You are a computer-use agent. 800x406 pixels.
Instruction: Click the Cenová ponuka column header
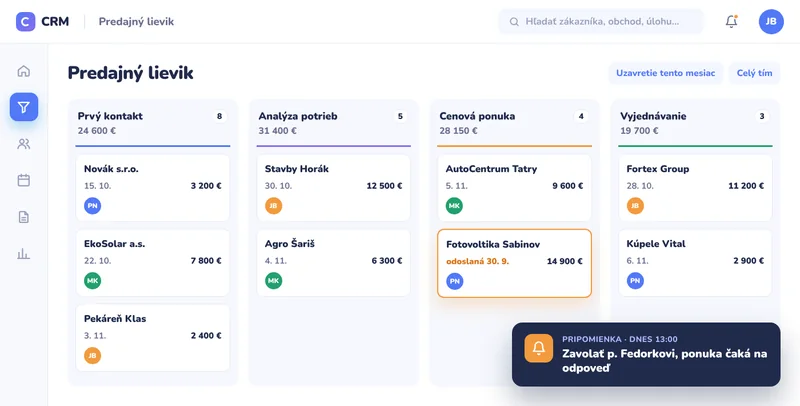(477, 116)
